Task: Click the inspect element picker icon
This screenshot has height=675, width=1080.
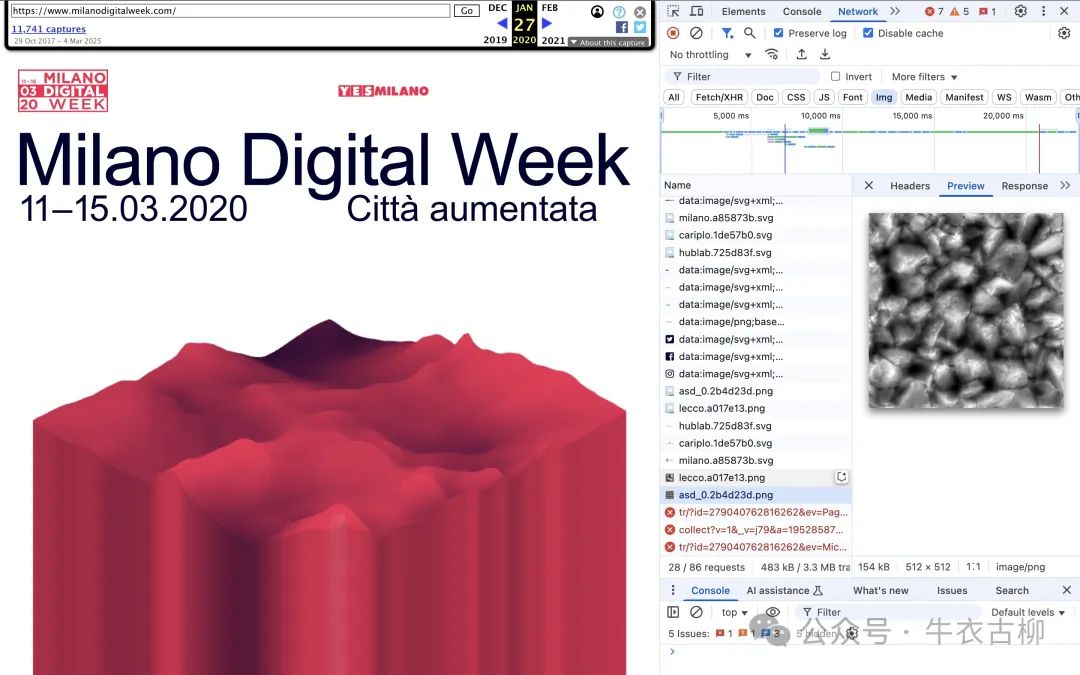Action: 673,11
